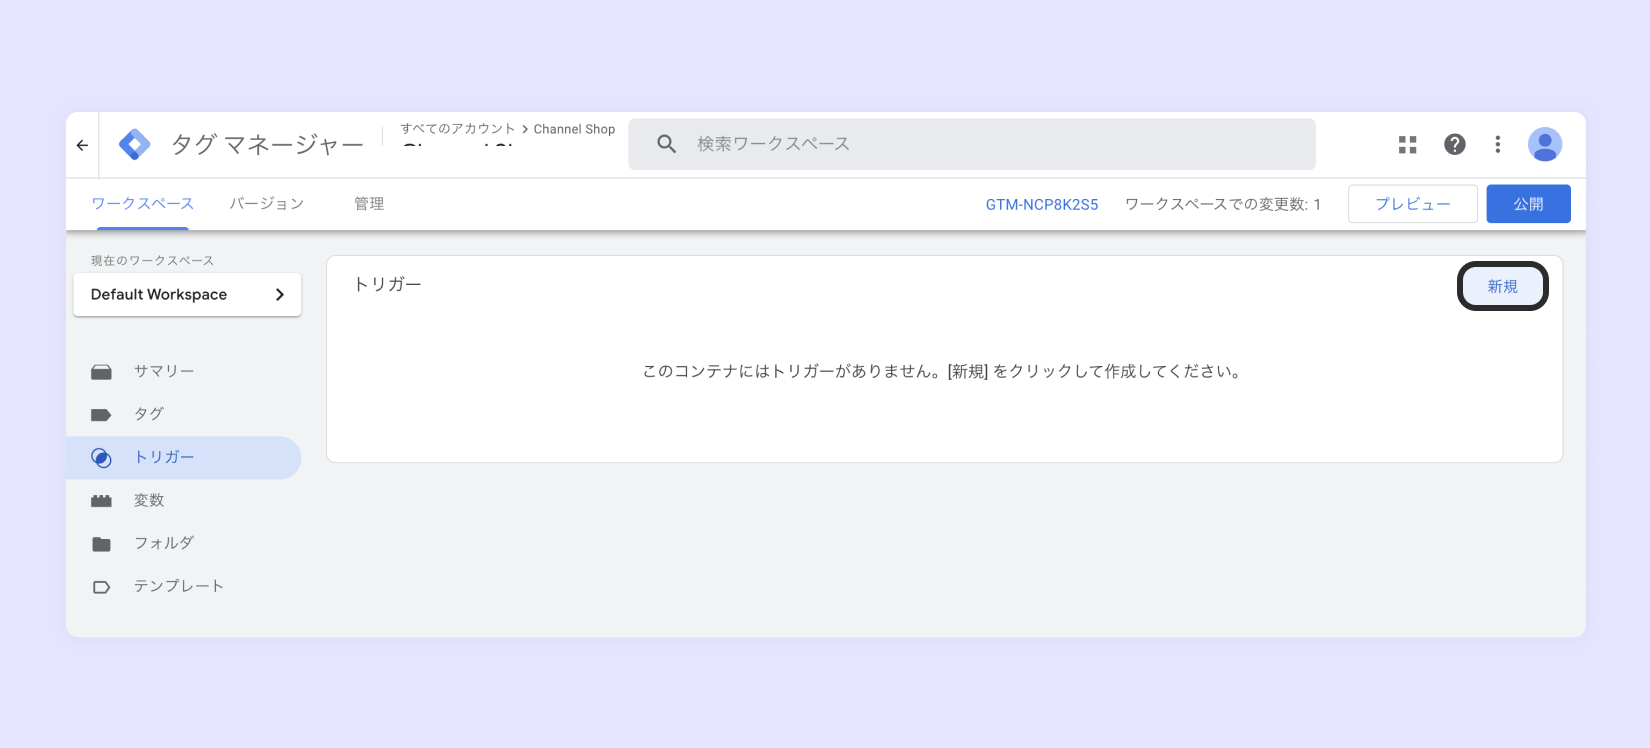Open the three-dot more options menu
This screenshot has height=748, width=1650.
1498,145
